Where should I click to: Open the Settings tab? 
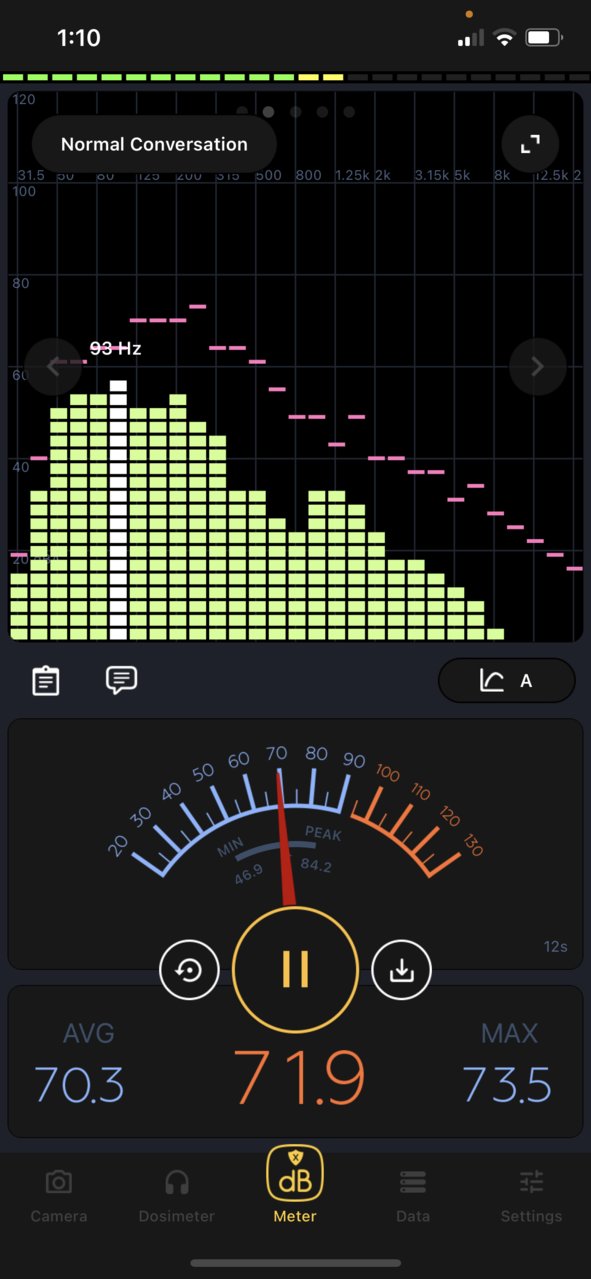[x=531, y=1196]
